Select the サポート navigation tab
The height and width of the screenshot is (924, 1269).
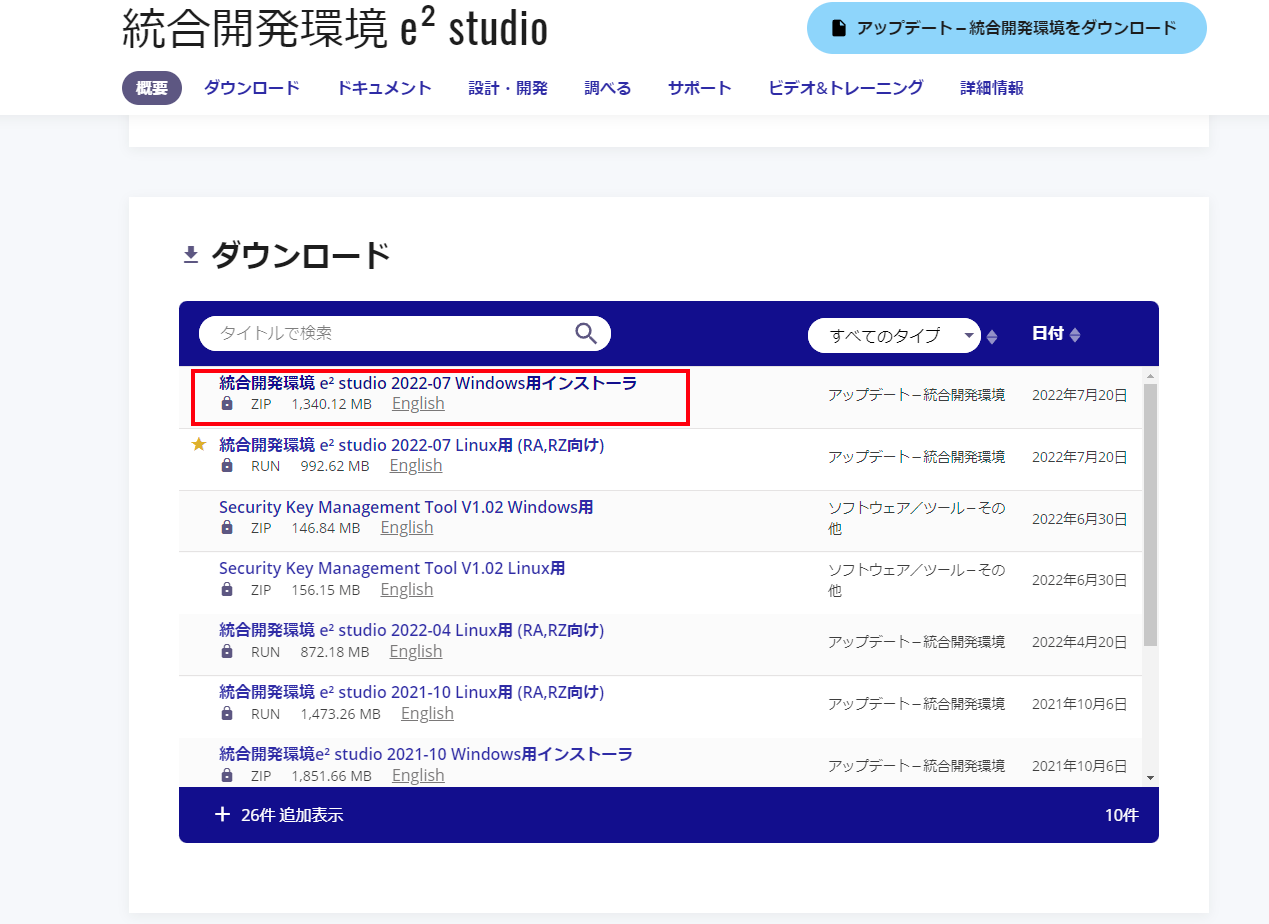click(700, 88)
